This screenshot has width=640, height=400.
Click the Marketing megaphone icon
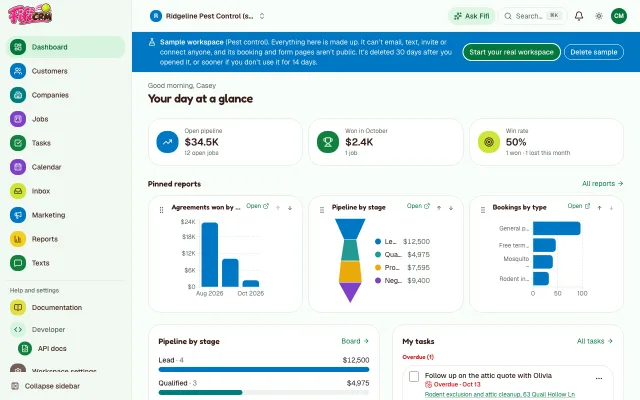pos(18,215)
